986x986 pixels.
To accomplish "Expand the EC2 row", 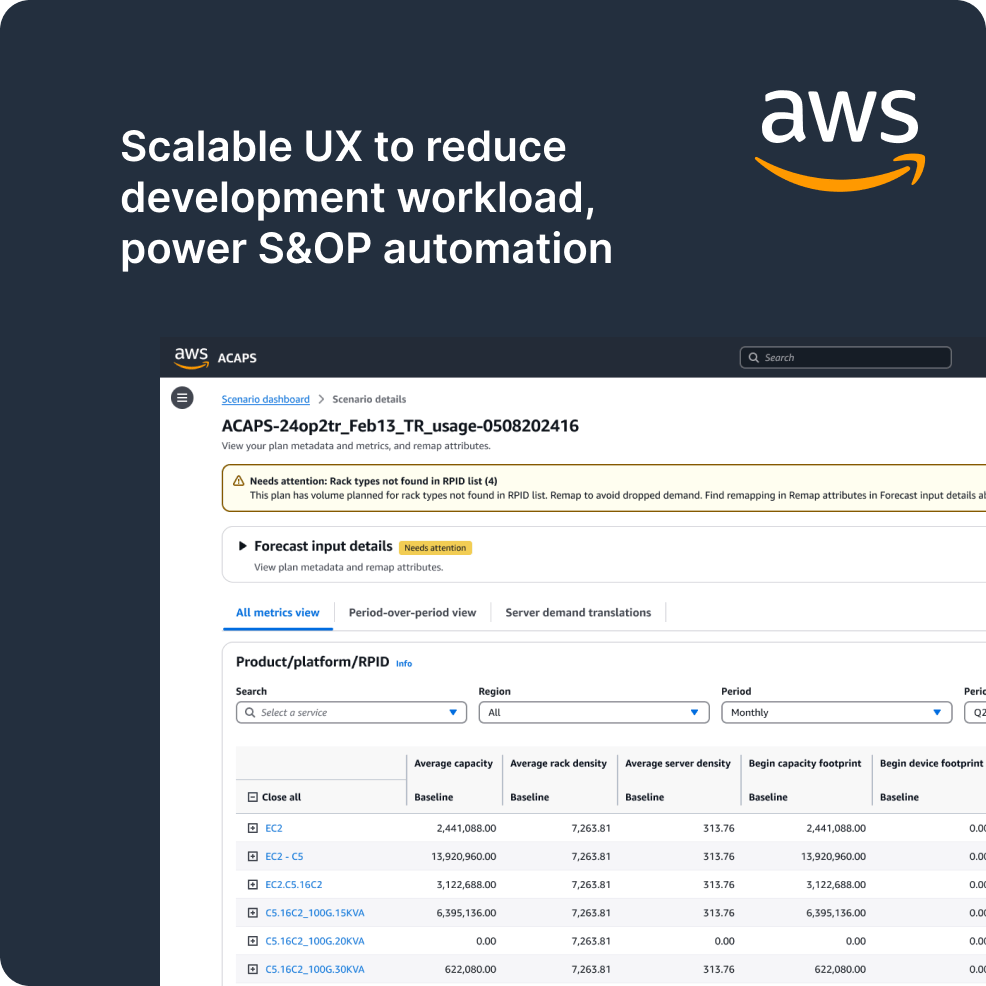I will [x=253, y=828].
